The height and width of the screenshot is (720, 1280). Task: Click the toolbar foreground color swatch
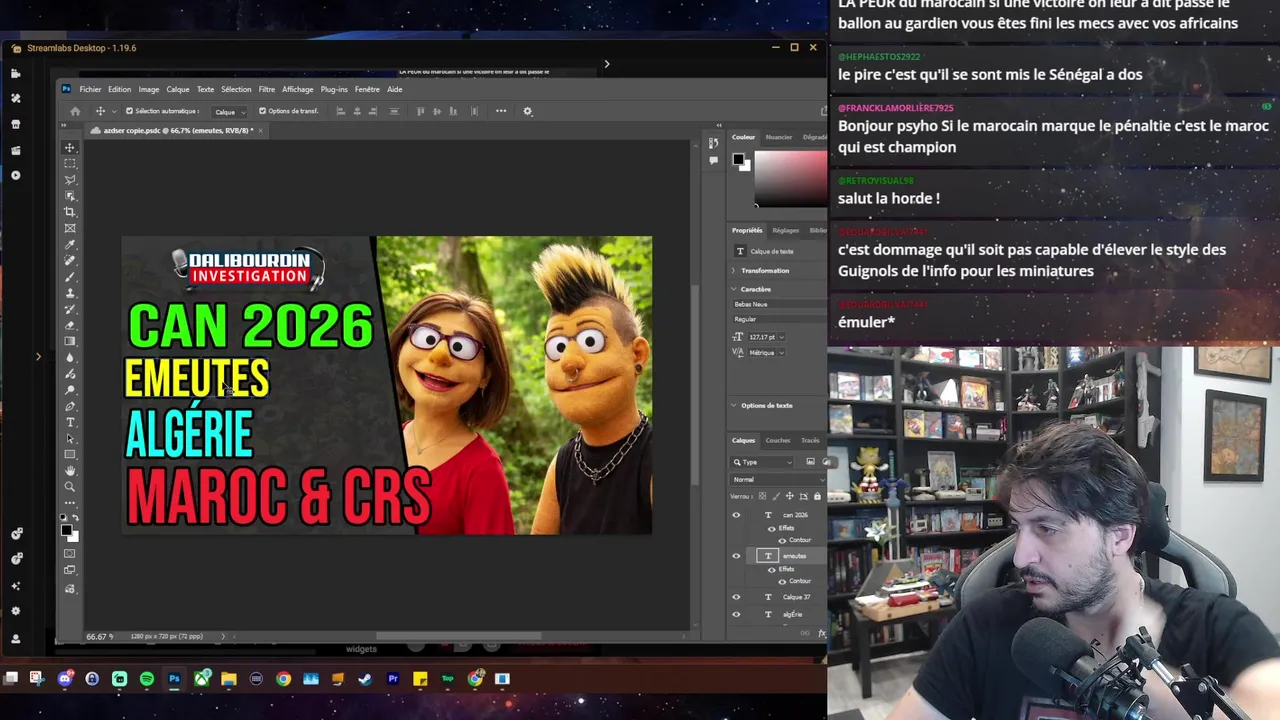pos(67,530)
